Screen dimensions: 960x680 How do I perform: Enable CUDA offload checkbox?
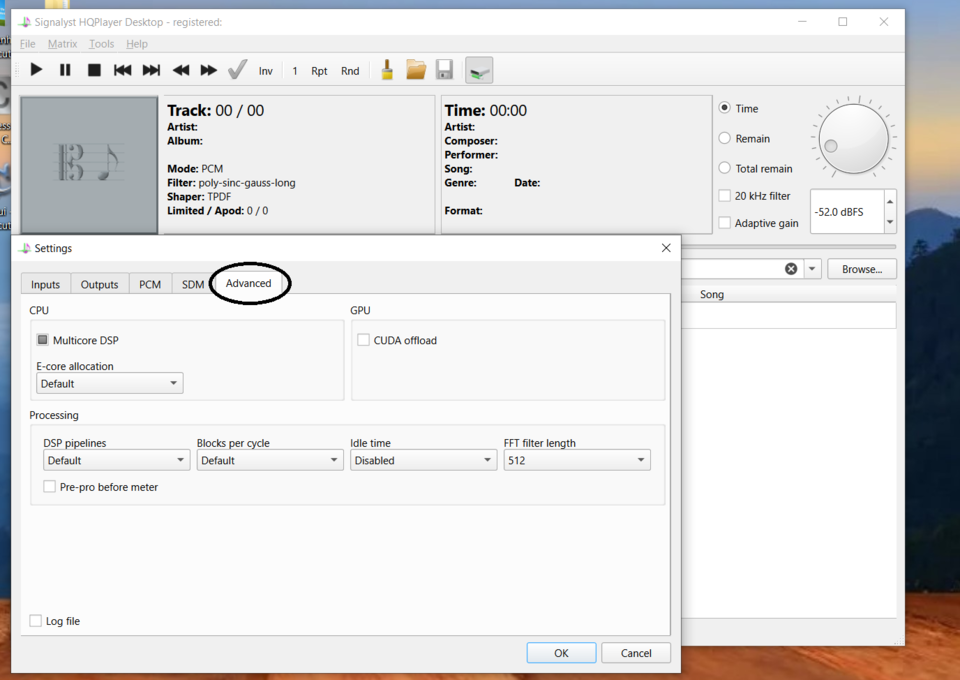tap(364, 340)
